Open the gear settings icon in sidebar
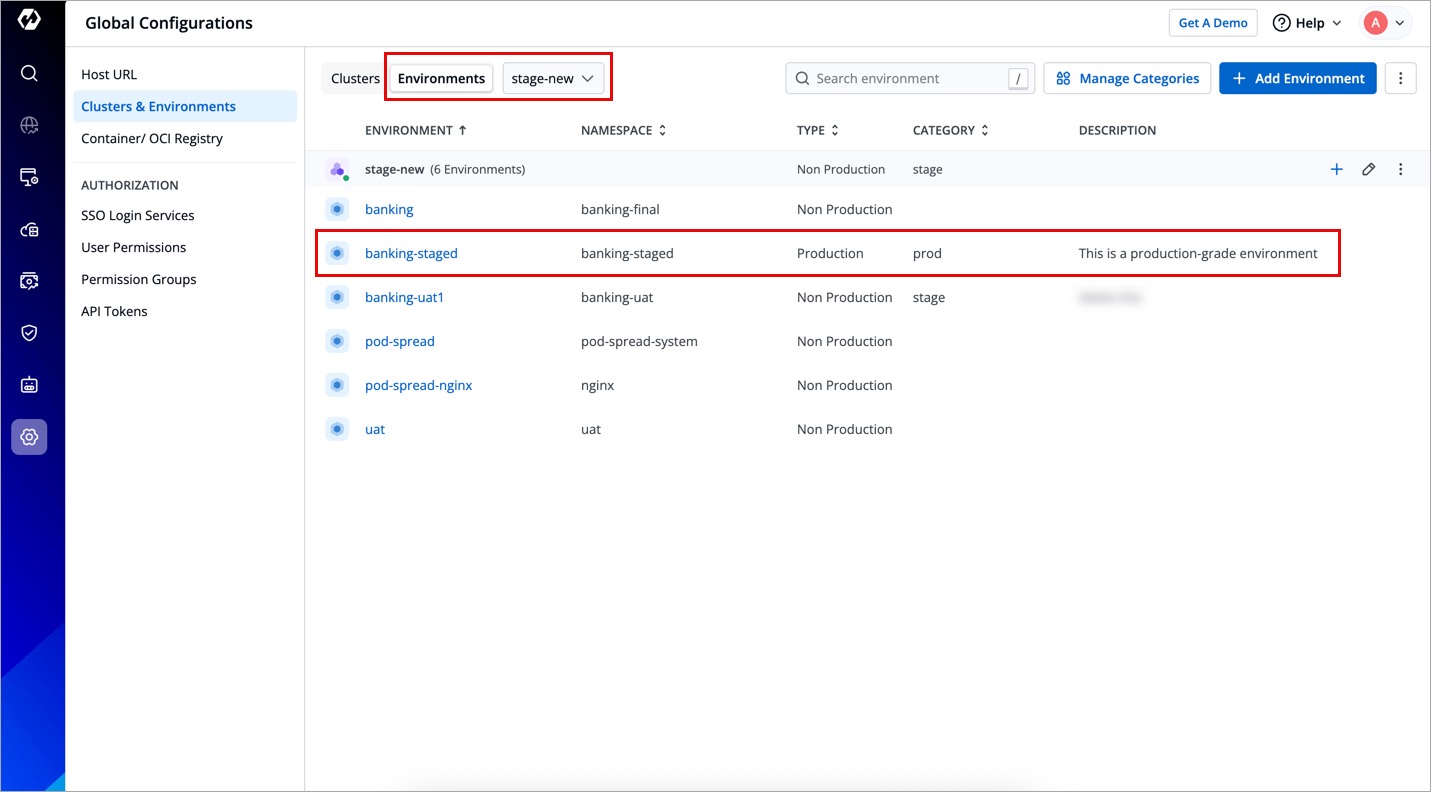Viewport: 1431px width, 792px height. pos(29,437)
